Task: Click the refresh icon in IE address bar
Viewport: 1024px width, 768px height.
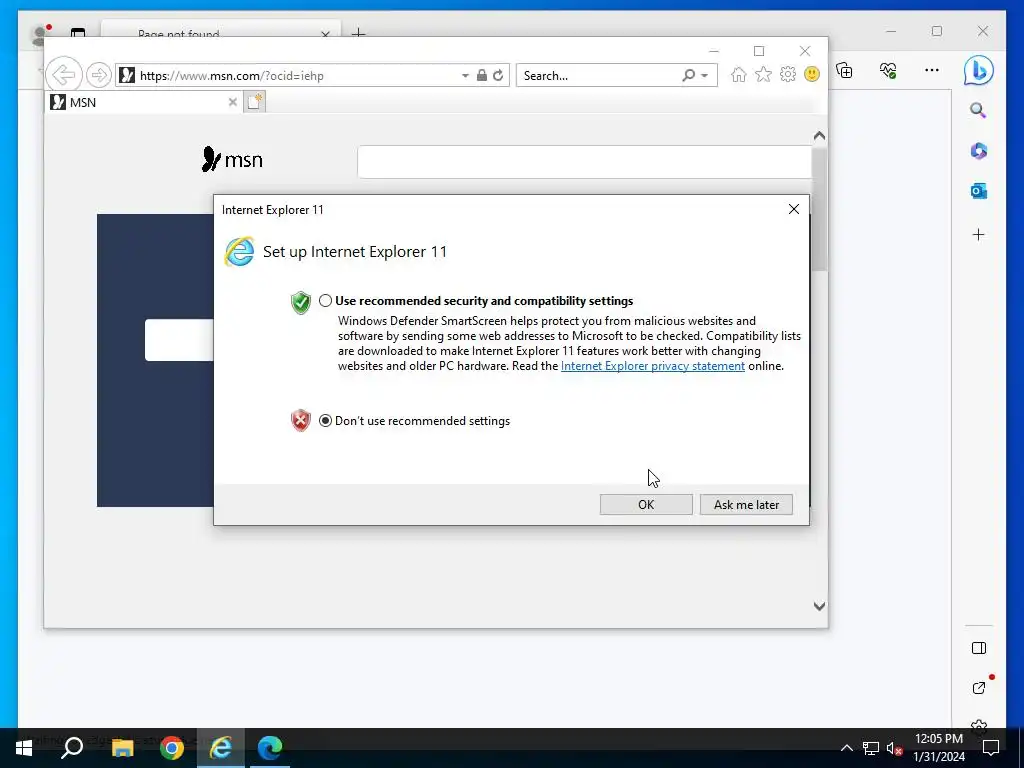Action: [498, 75]
